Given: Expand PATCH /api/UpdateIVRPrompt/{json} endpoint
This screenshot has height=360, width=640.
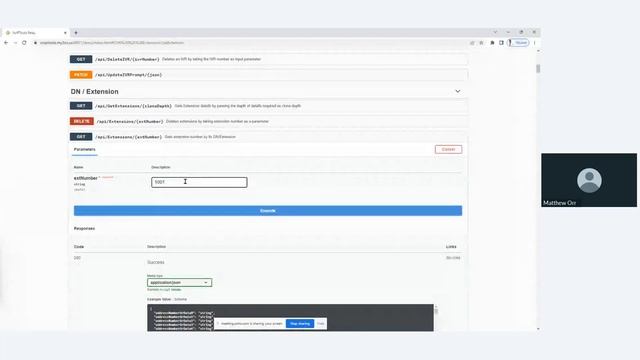Looking at the screenshot, I should click(269, 75).
